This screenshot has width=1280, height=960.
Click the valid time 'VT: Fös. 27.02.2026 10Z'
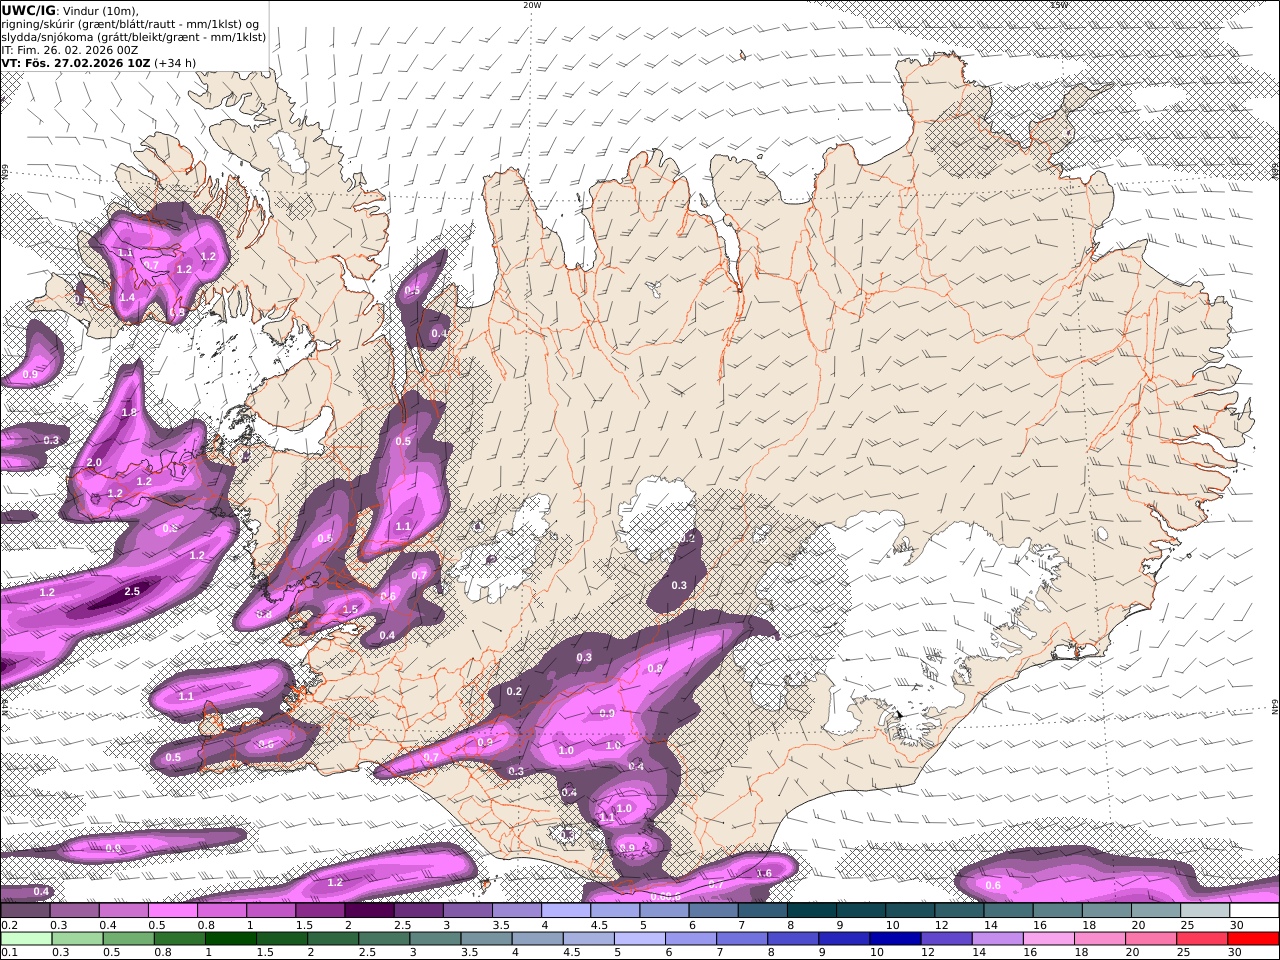point(75,62)
